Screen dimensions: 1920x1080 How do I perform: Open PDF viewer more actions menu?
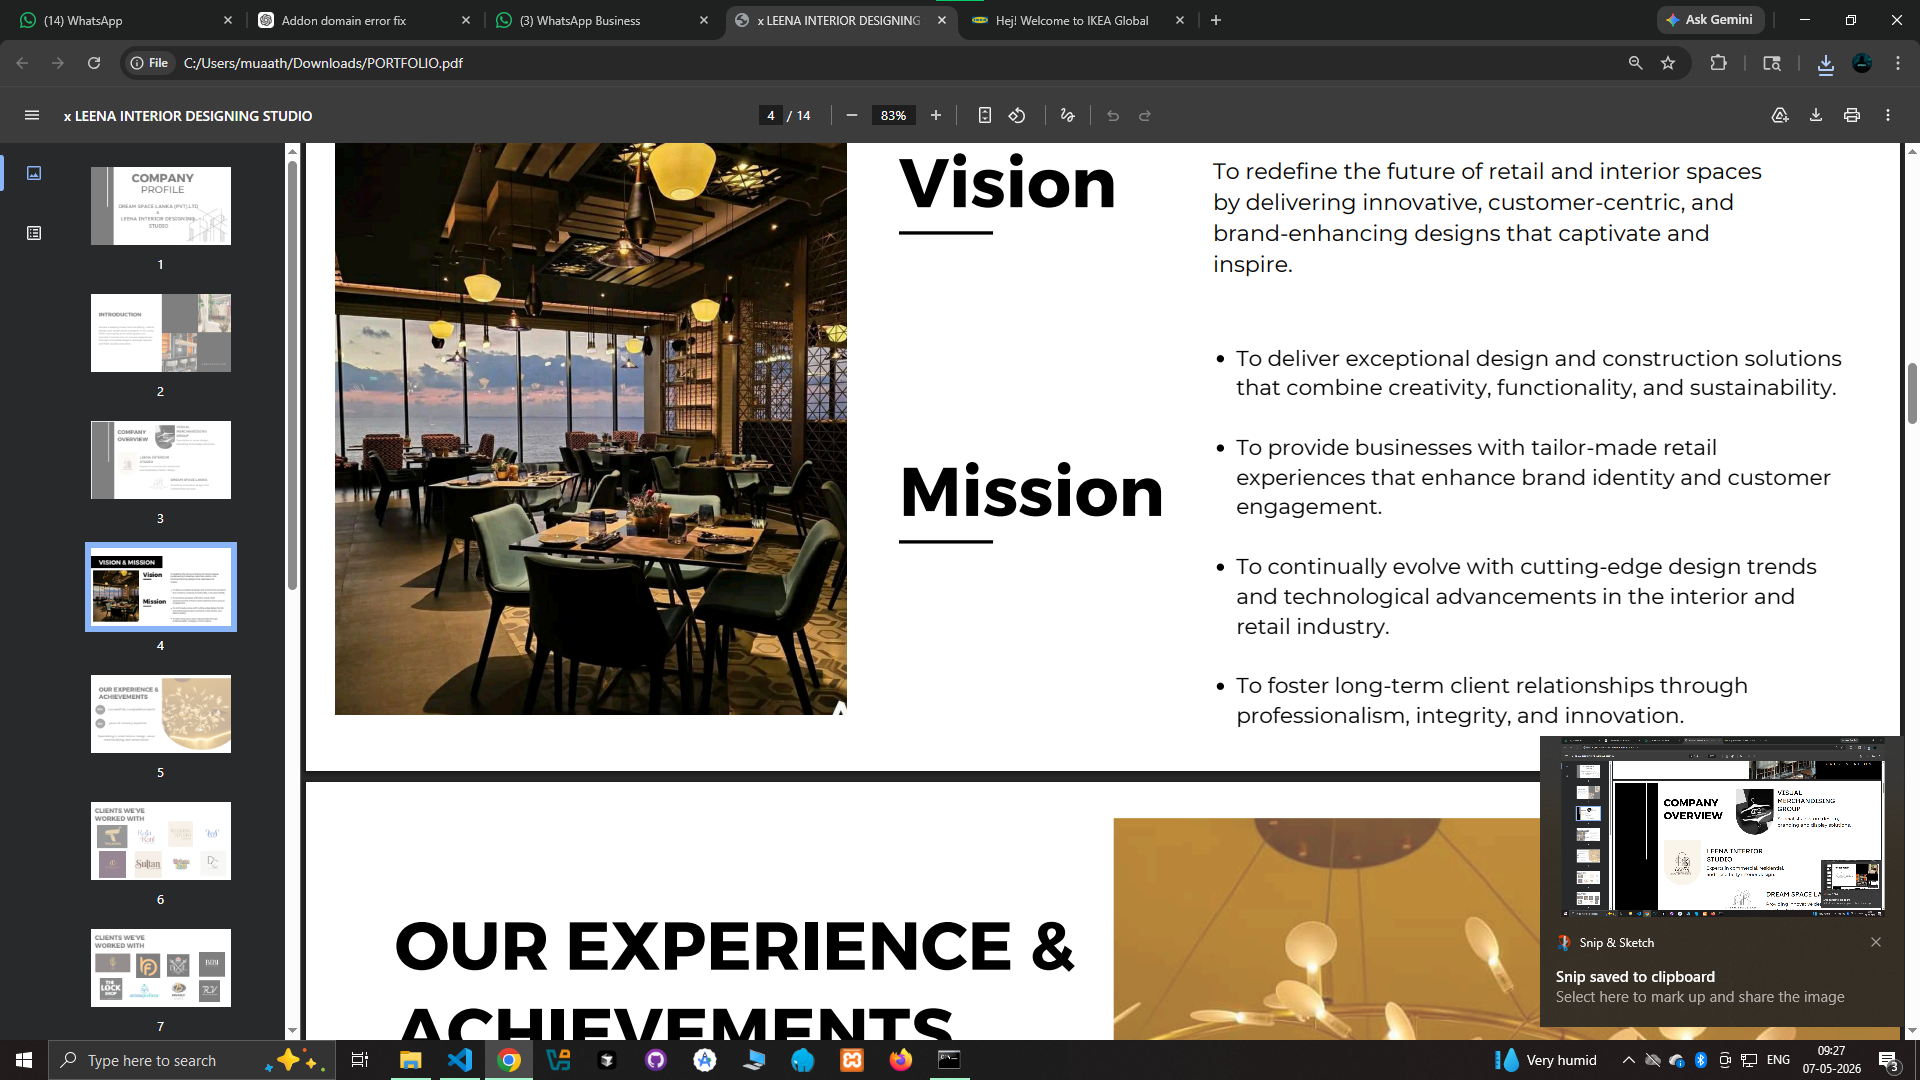tap(1888, 116)
